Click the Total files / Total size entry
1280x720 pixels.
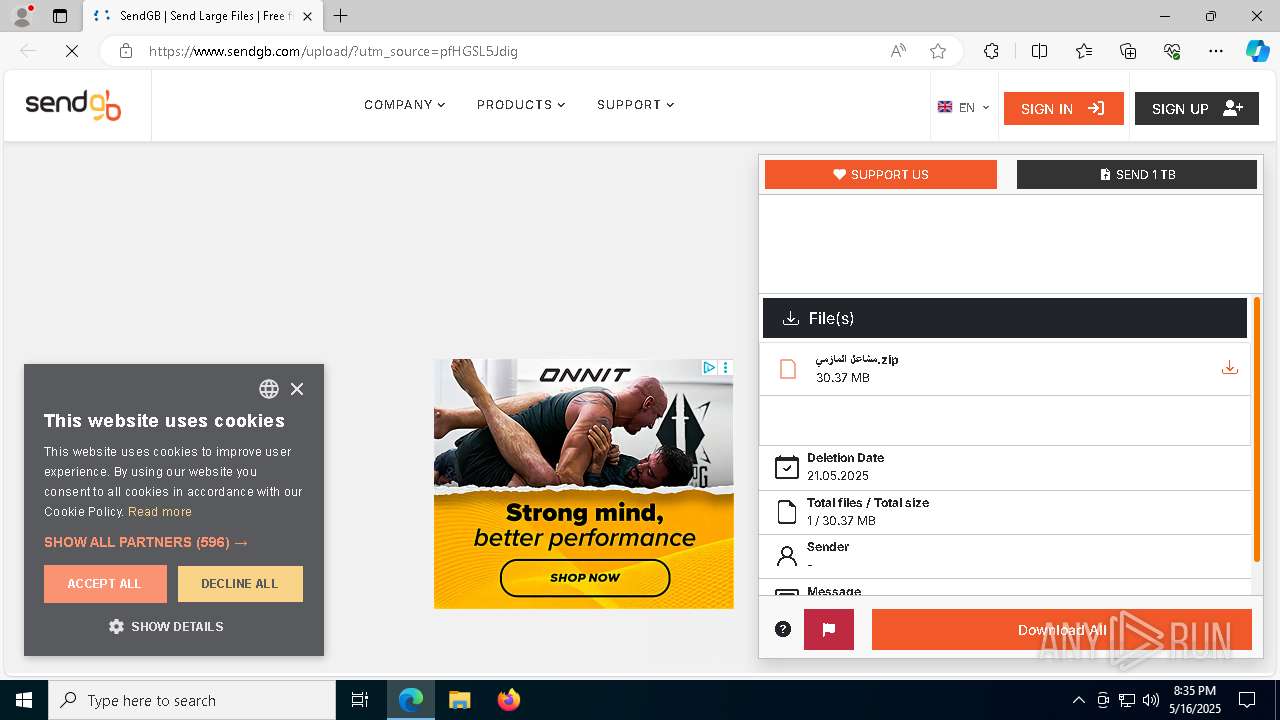(x=1005, y=512)
